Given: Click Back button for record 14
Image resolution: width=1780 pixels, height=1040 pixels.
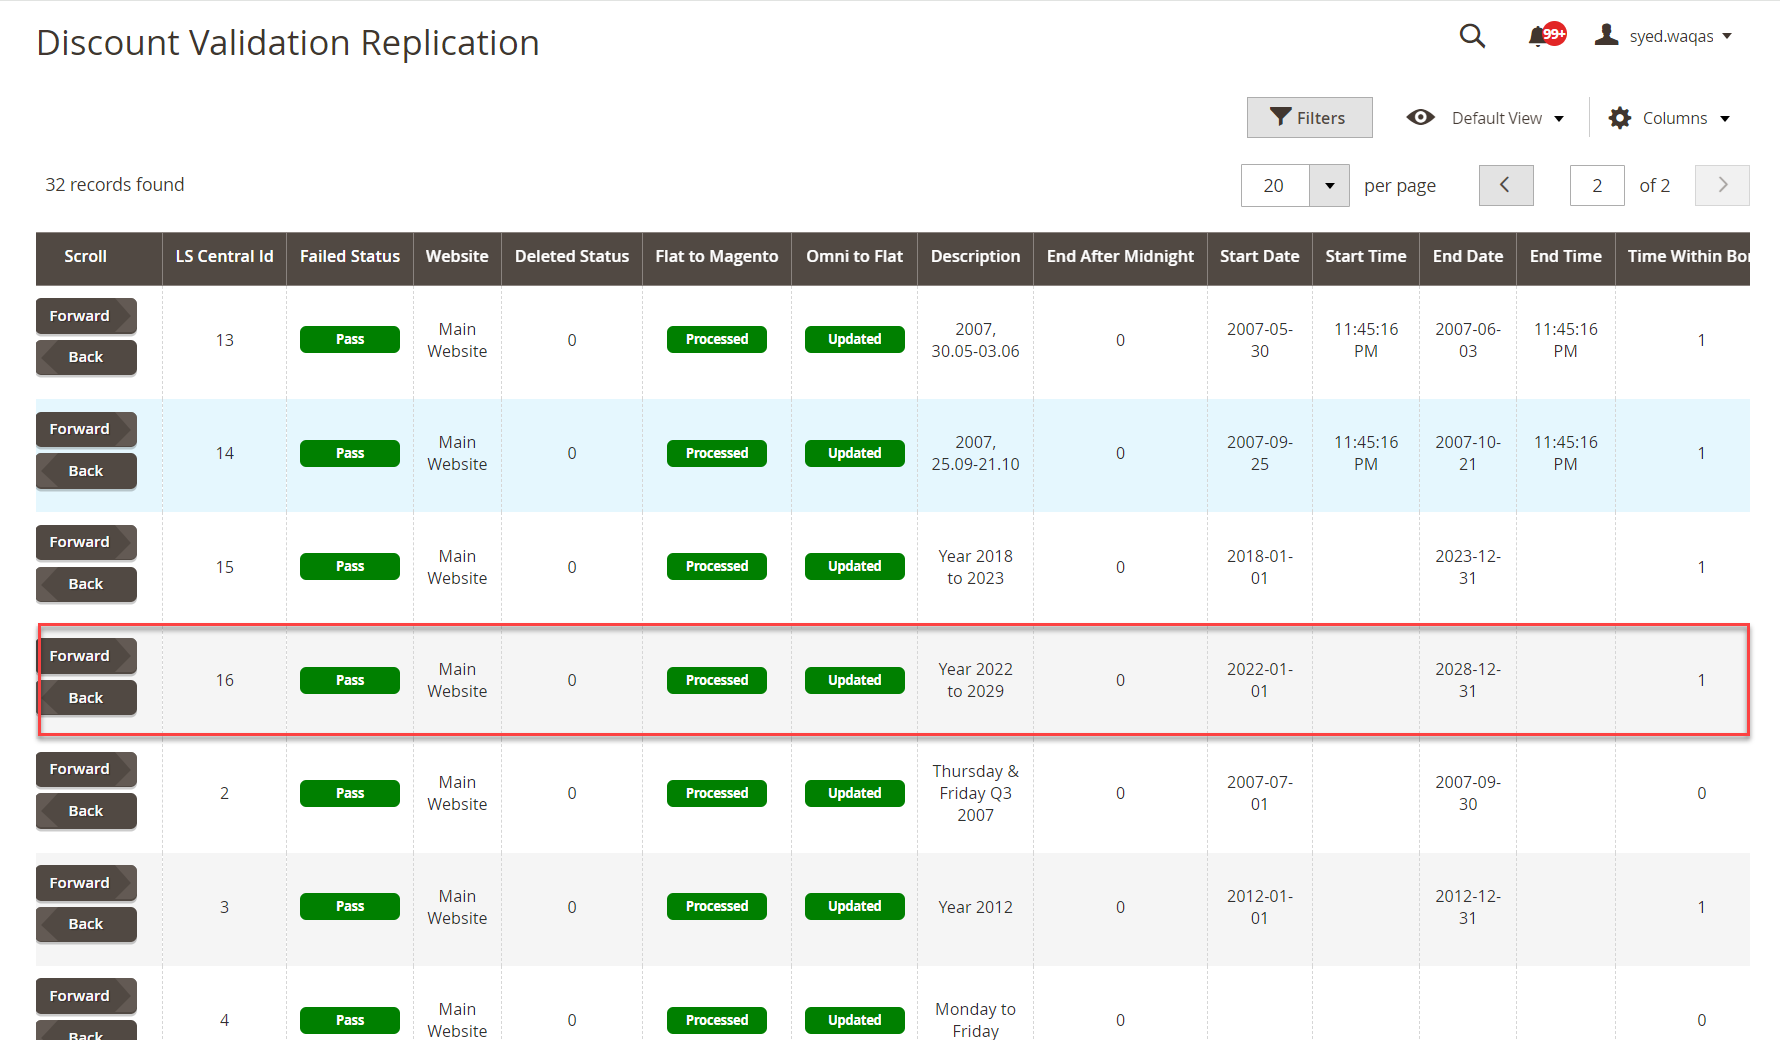Looking at the screenshot, I should (85, 471).
